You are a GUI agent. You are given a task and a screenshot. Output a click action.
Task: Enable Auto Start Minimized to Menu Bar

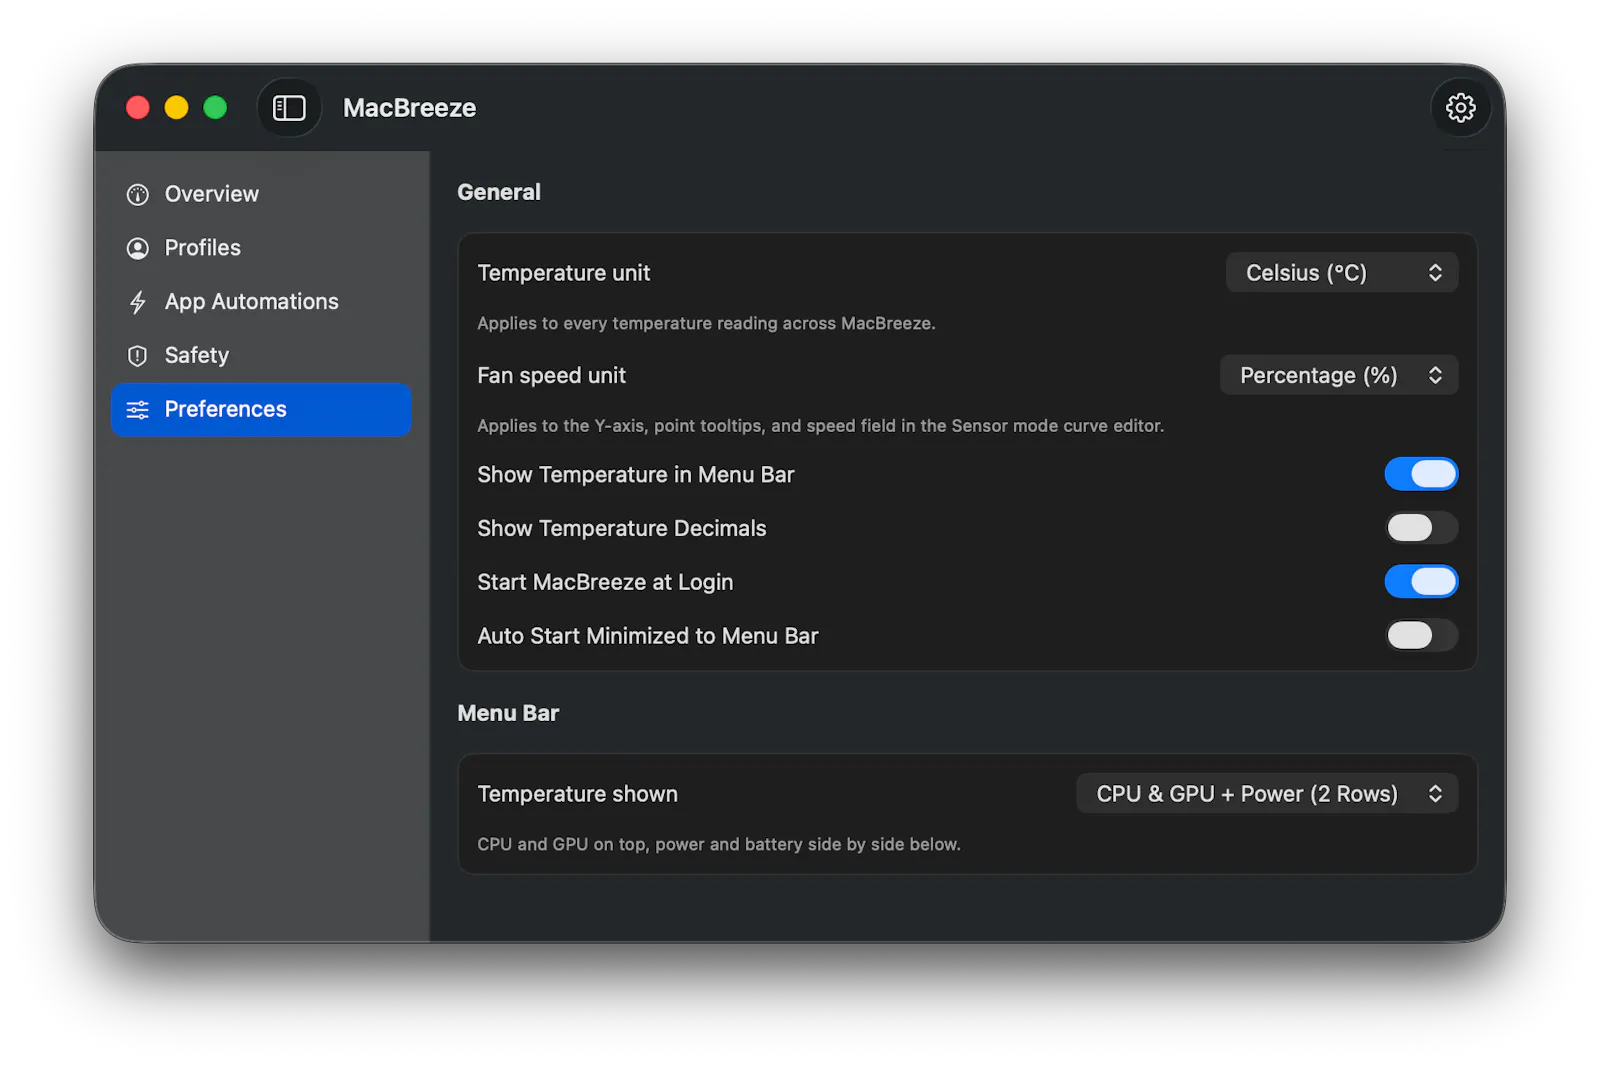click(1421, 635)
